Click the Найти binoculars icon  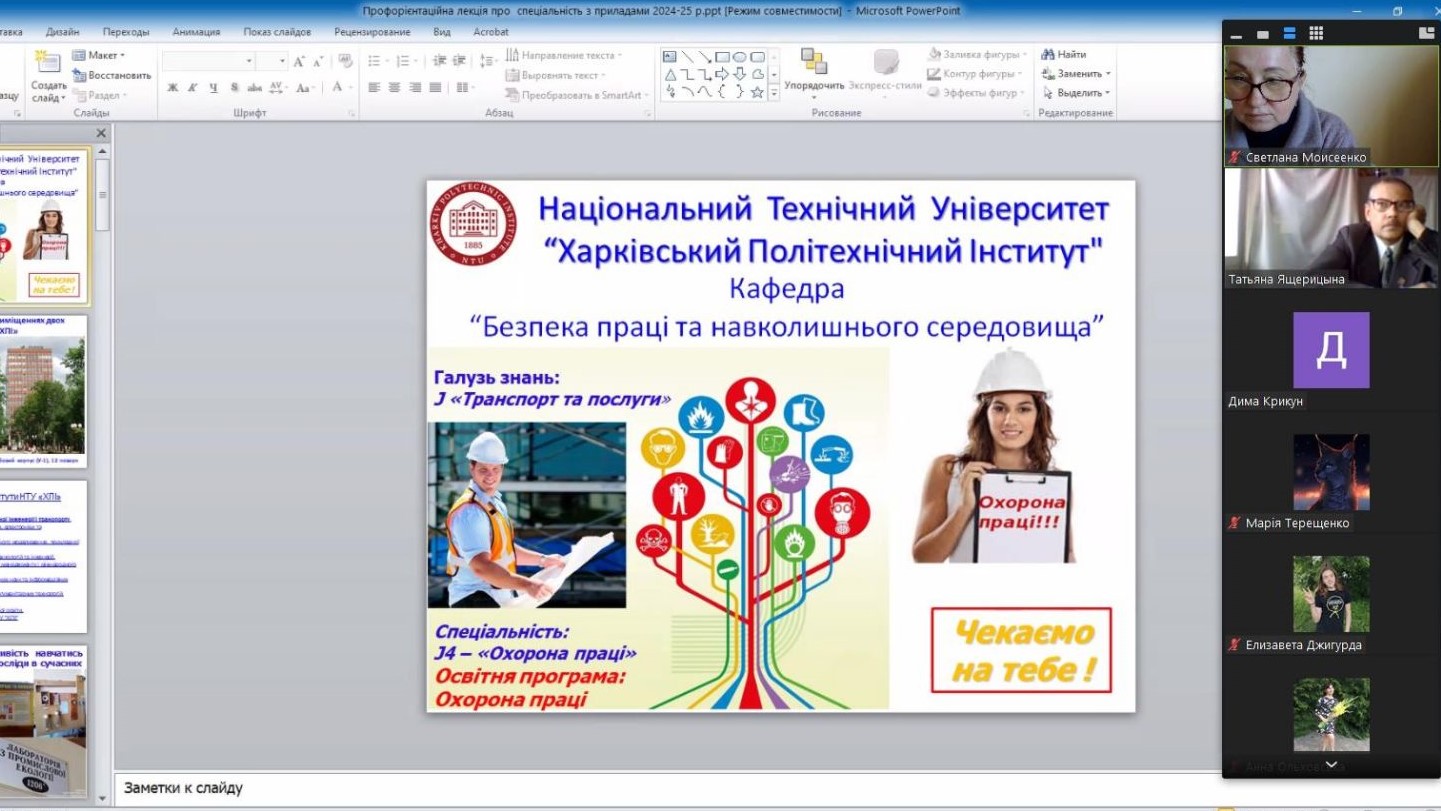[x=1048, y=55]
